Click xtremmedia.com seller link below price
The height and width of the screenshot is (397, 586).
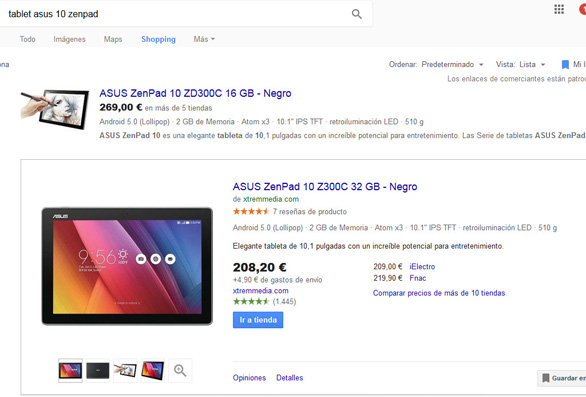point(260,291)
